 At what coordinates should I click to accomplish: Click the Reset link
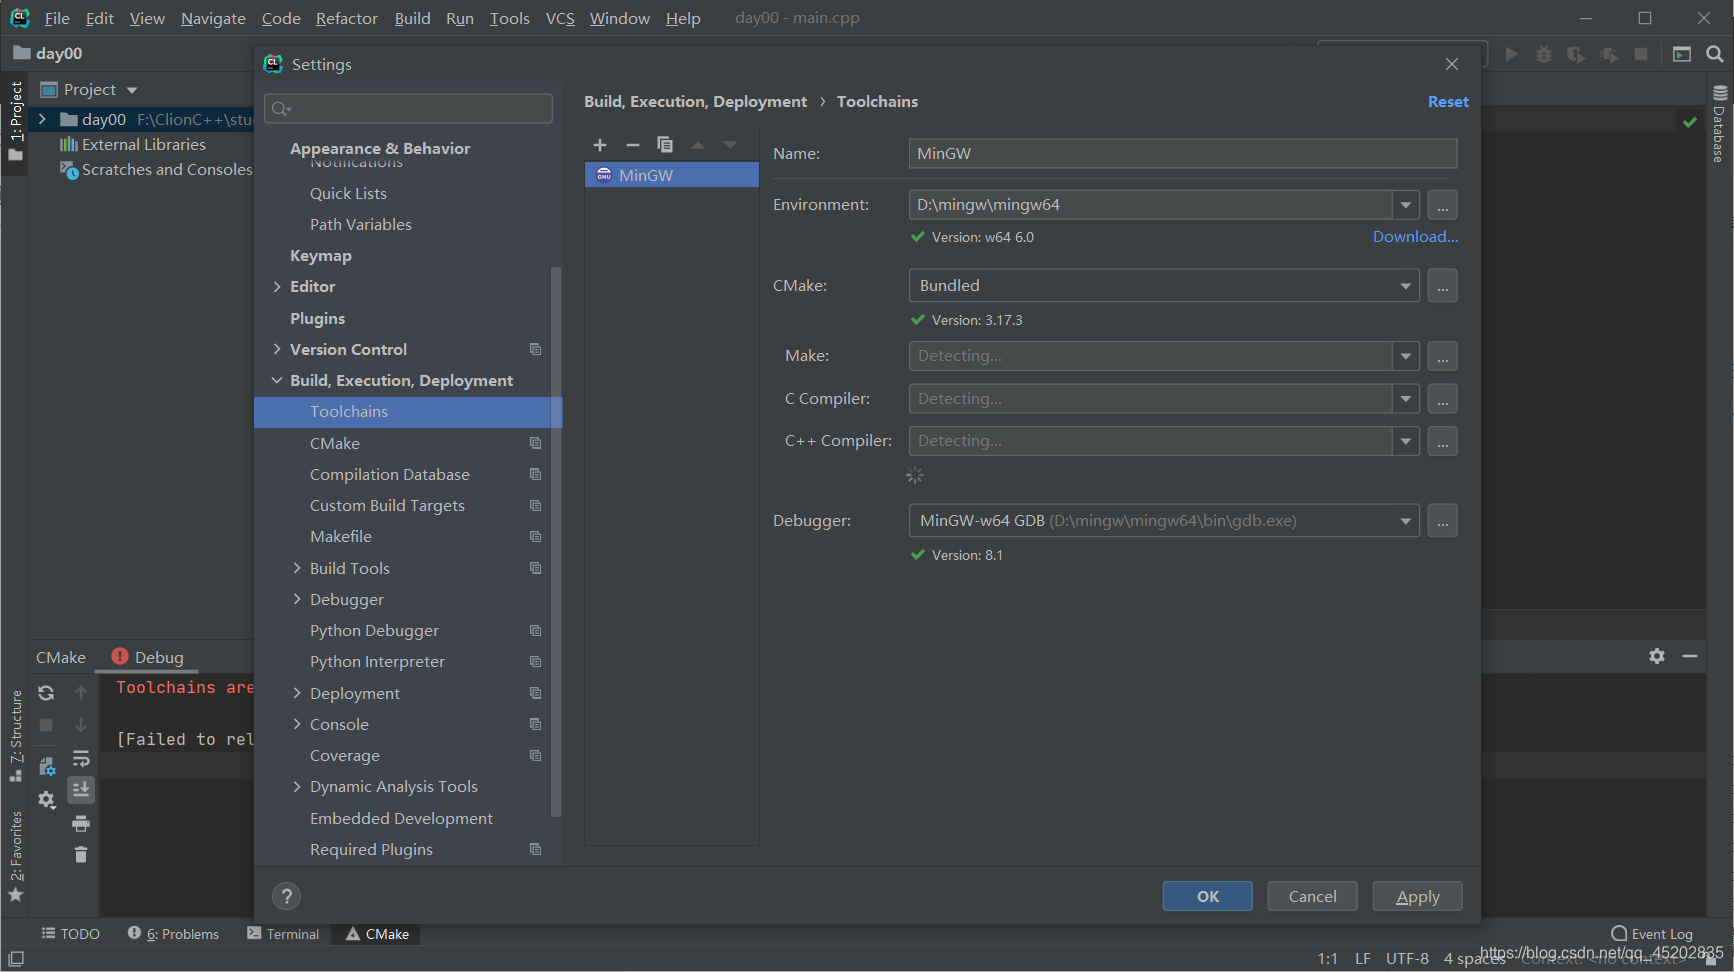1448,102
